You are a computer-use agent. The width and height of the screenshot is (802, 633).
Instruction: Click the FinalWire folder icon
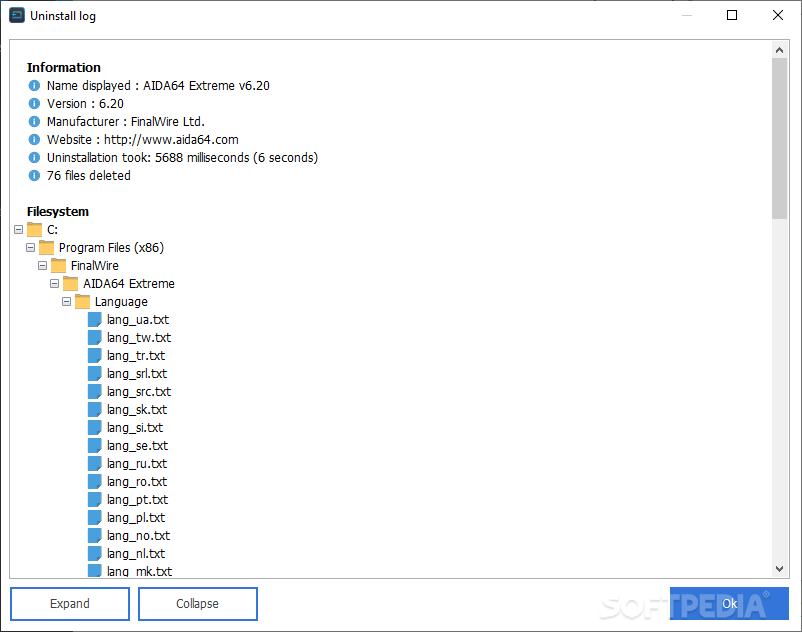(x=58, y=265)
